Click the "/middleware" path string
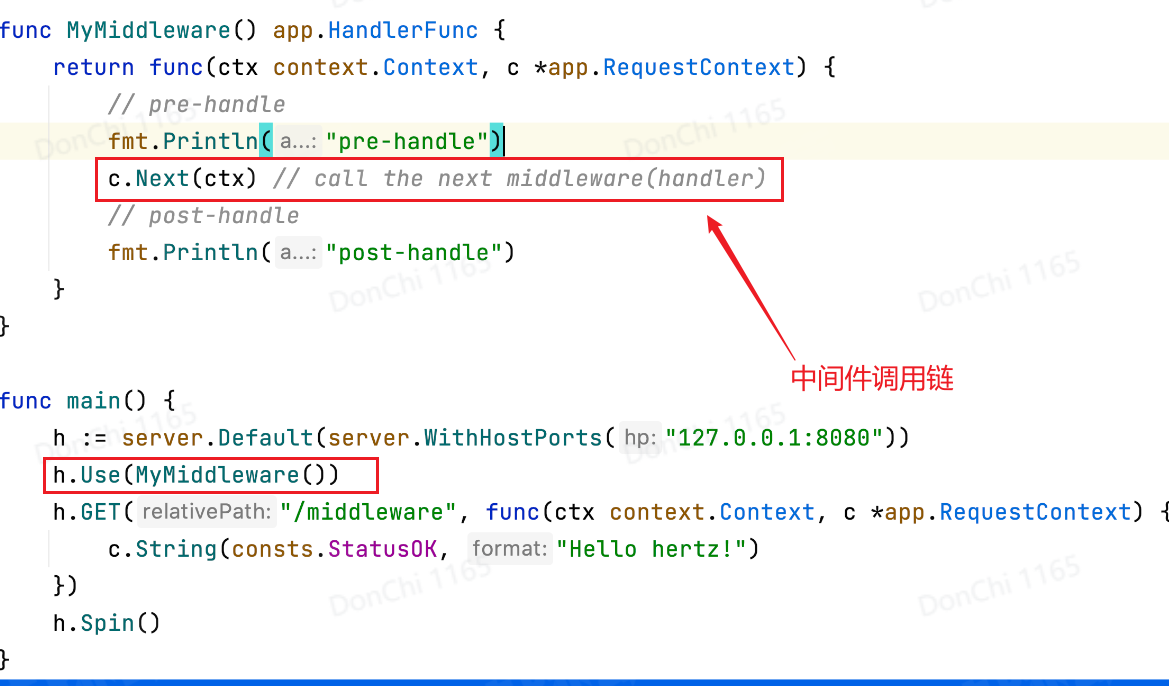This screenshot has height=686, width=1169. 368,512
